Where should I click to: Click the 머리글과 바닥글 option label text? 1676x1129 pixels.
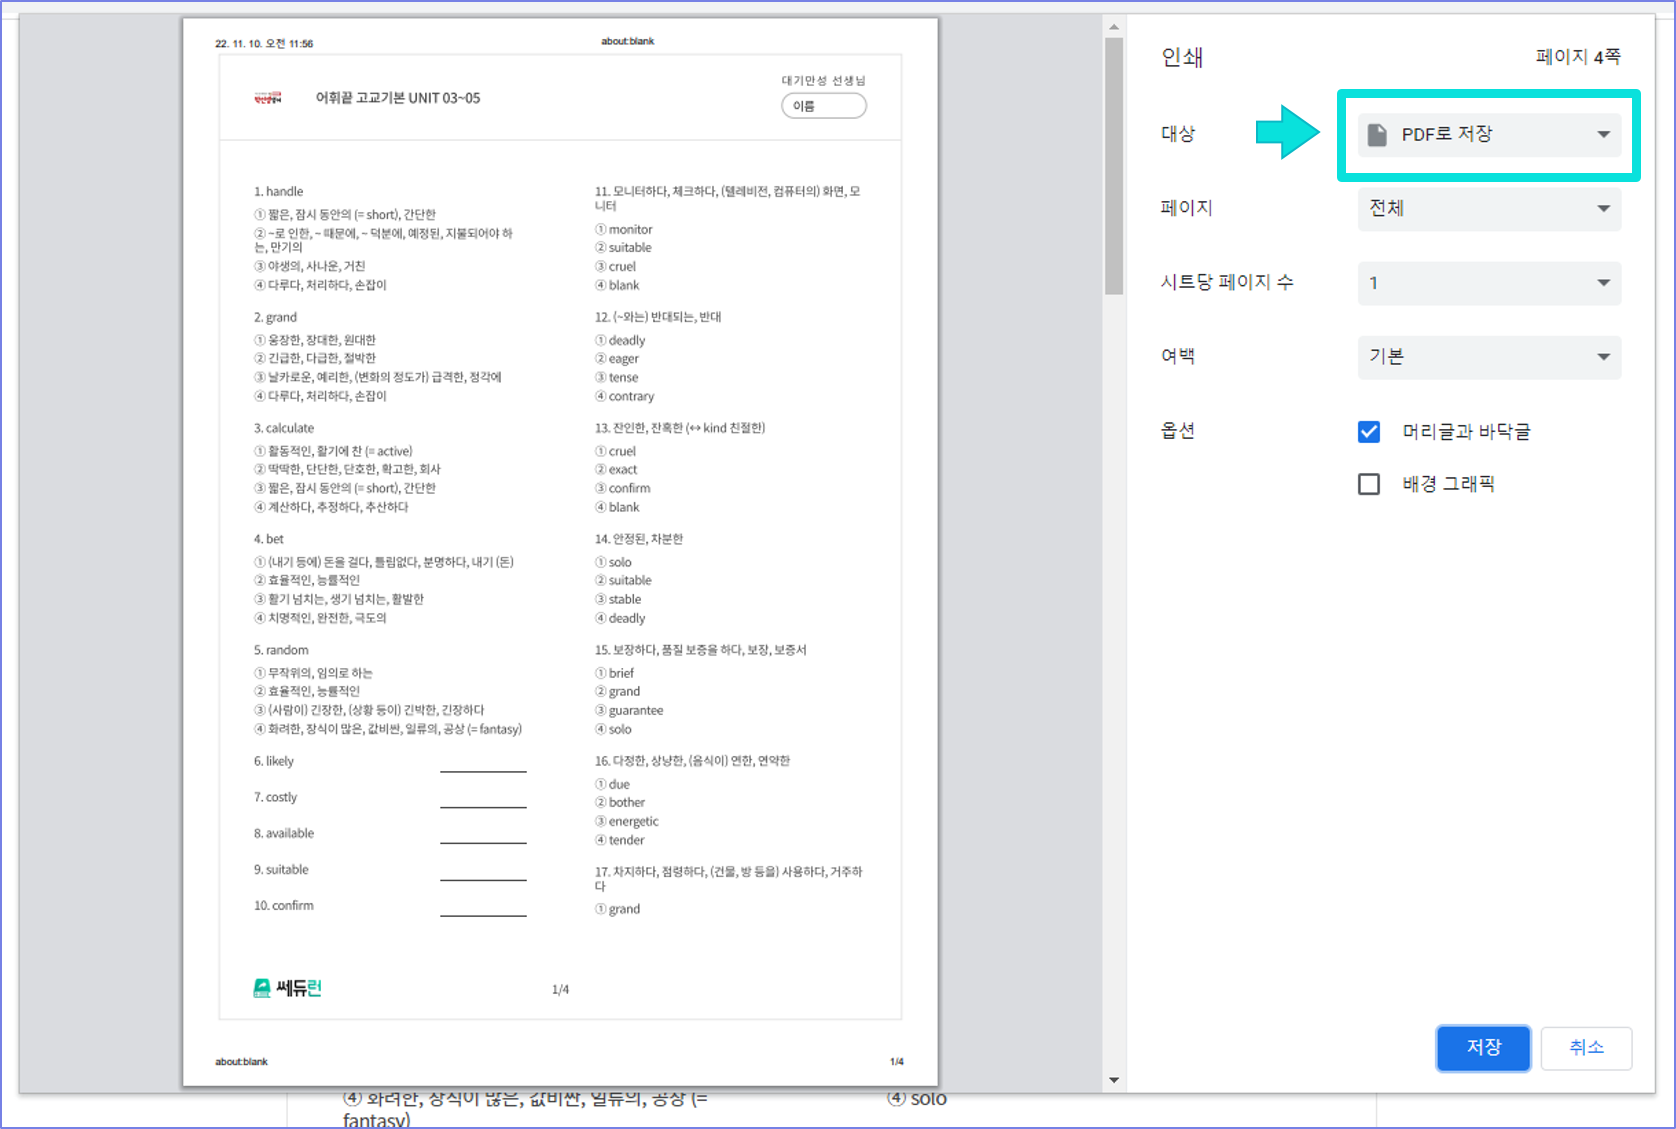click(1466, 432)
